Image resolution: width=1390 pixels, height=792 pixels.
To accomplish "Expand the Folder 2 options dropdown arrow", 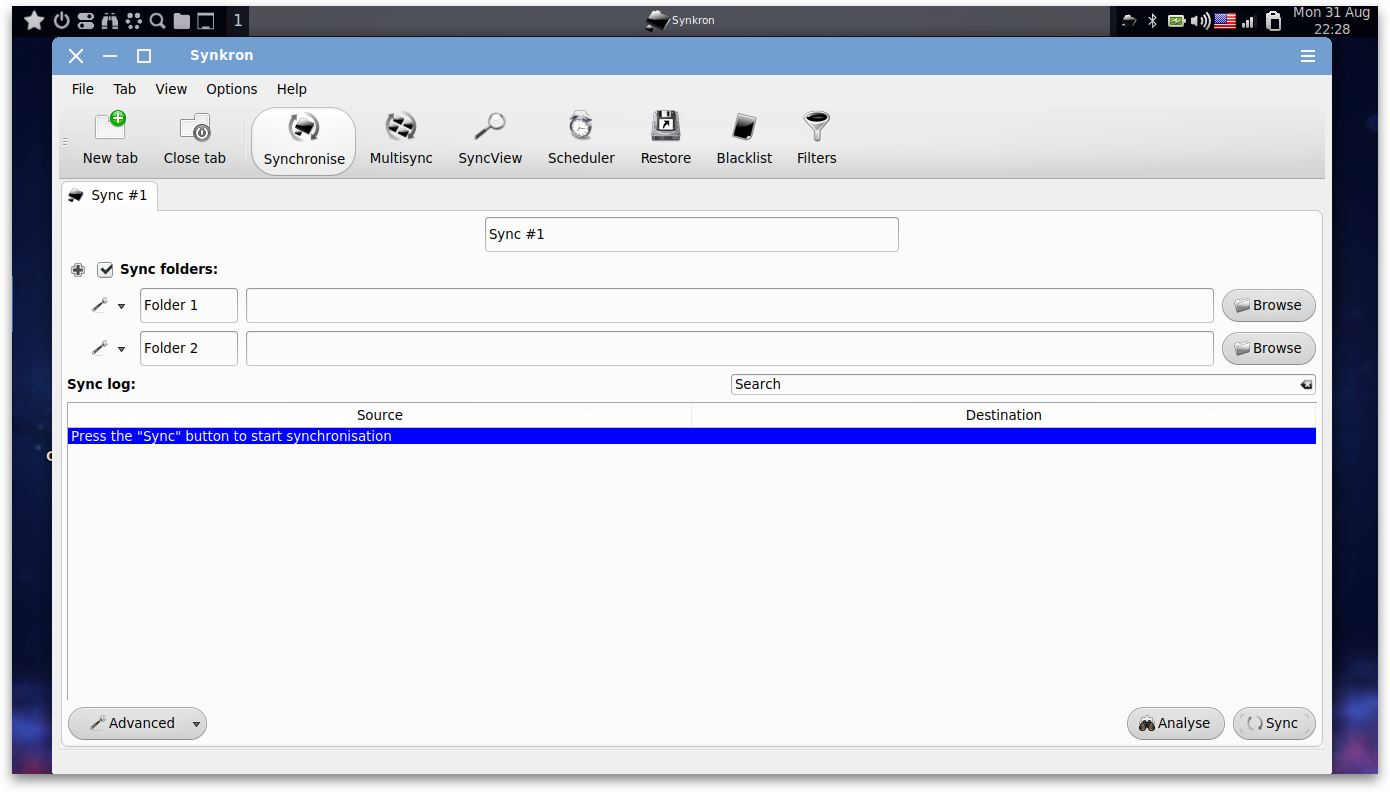I will [x=122, y=349].
